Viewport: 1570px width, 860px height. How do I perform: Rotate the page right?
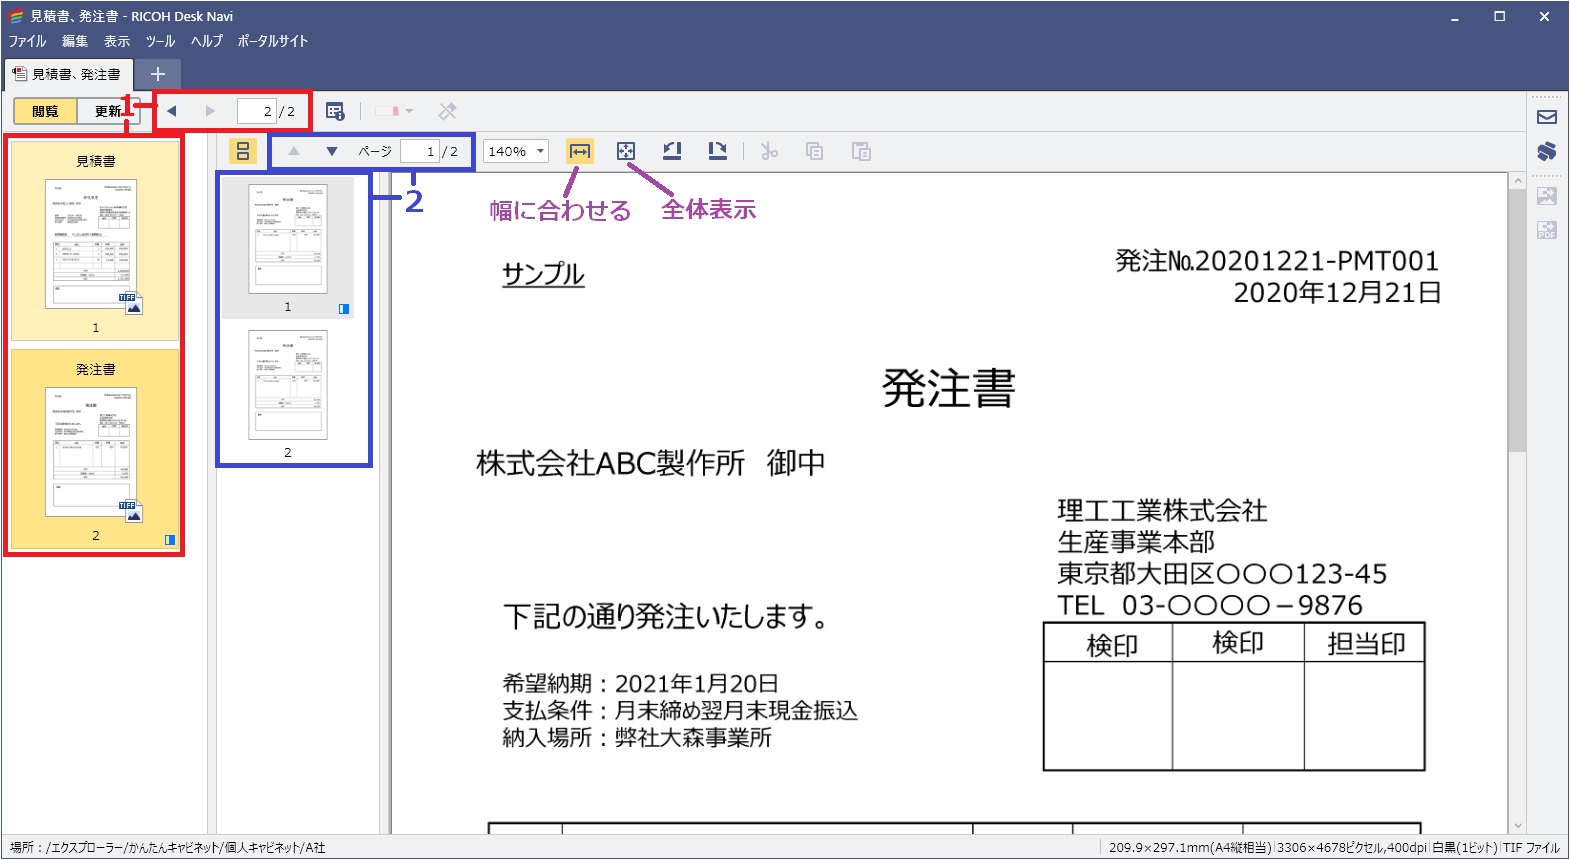point(717,151)
